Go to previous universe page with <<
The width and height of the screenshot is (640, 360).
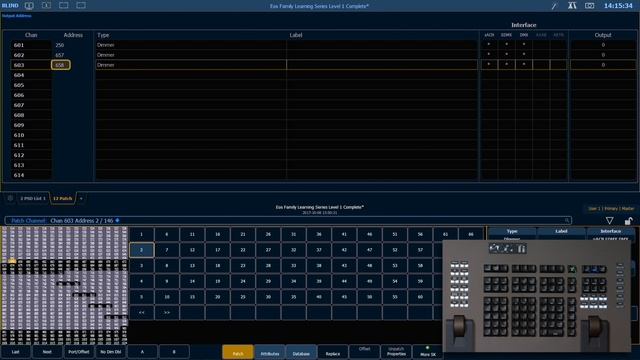(x=141, y=313)
